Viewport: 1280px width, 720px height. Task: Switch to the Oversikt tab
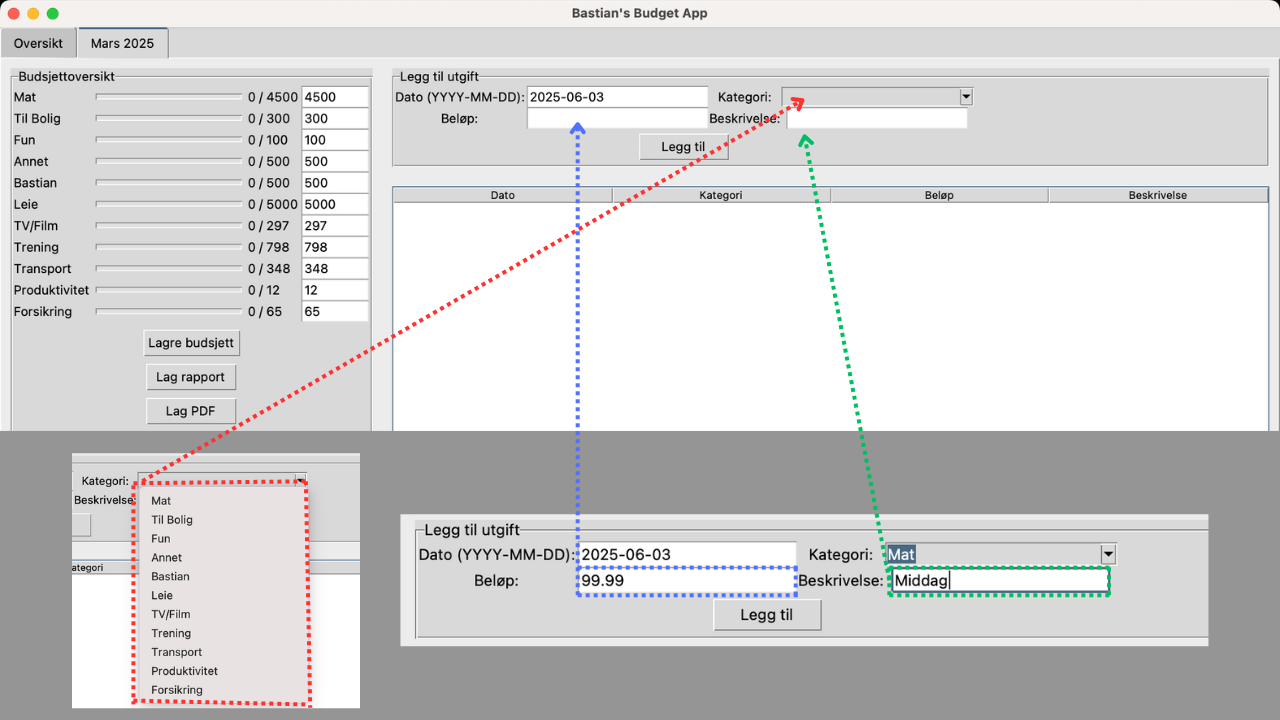pyautogui.click(x=38, y=44)
